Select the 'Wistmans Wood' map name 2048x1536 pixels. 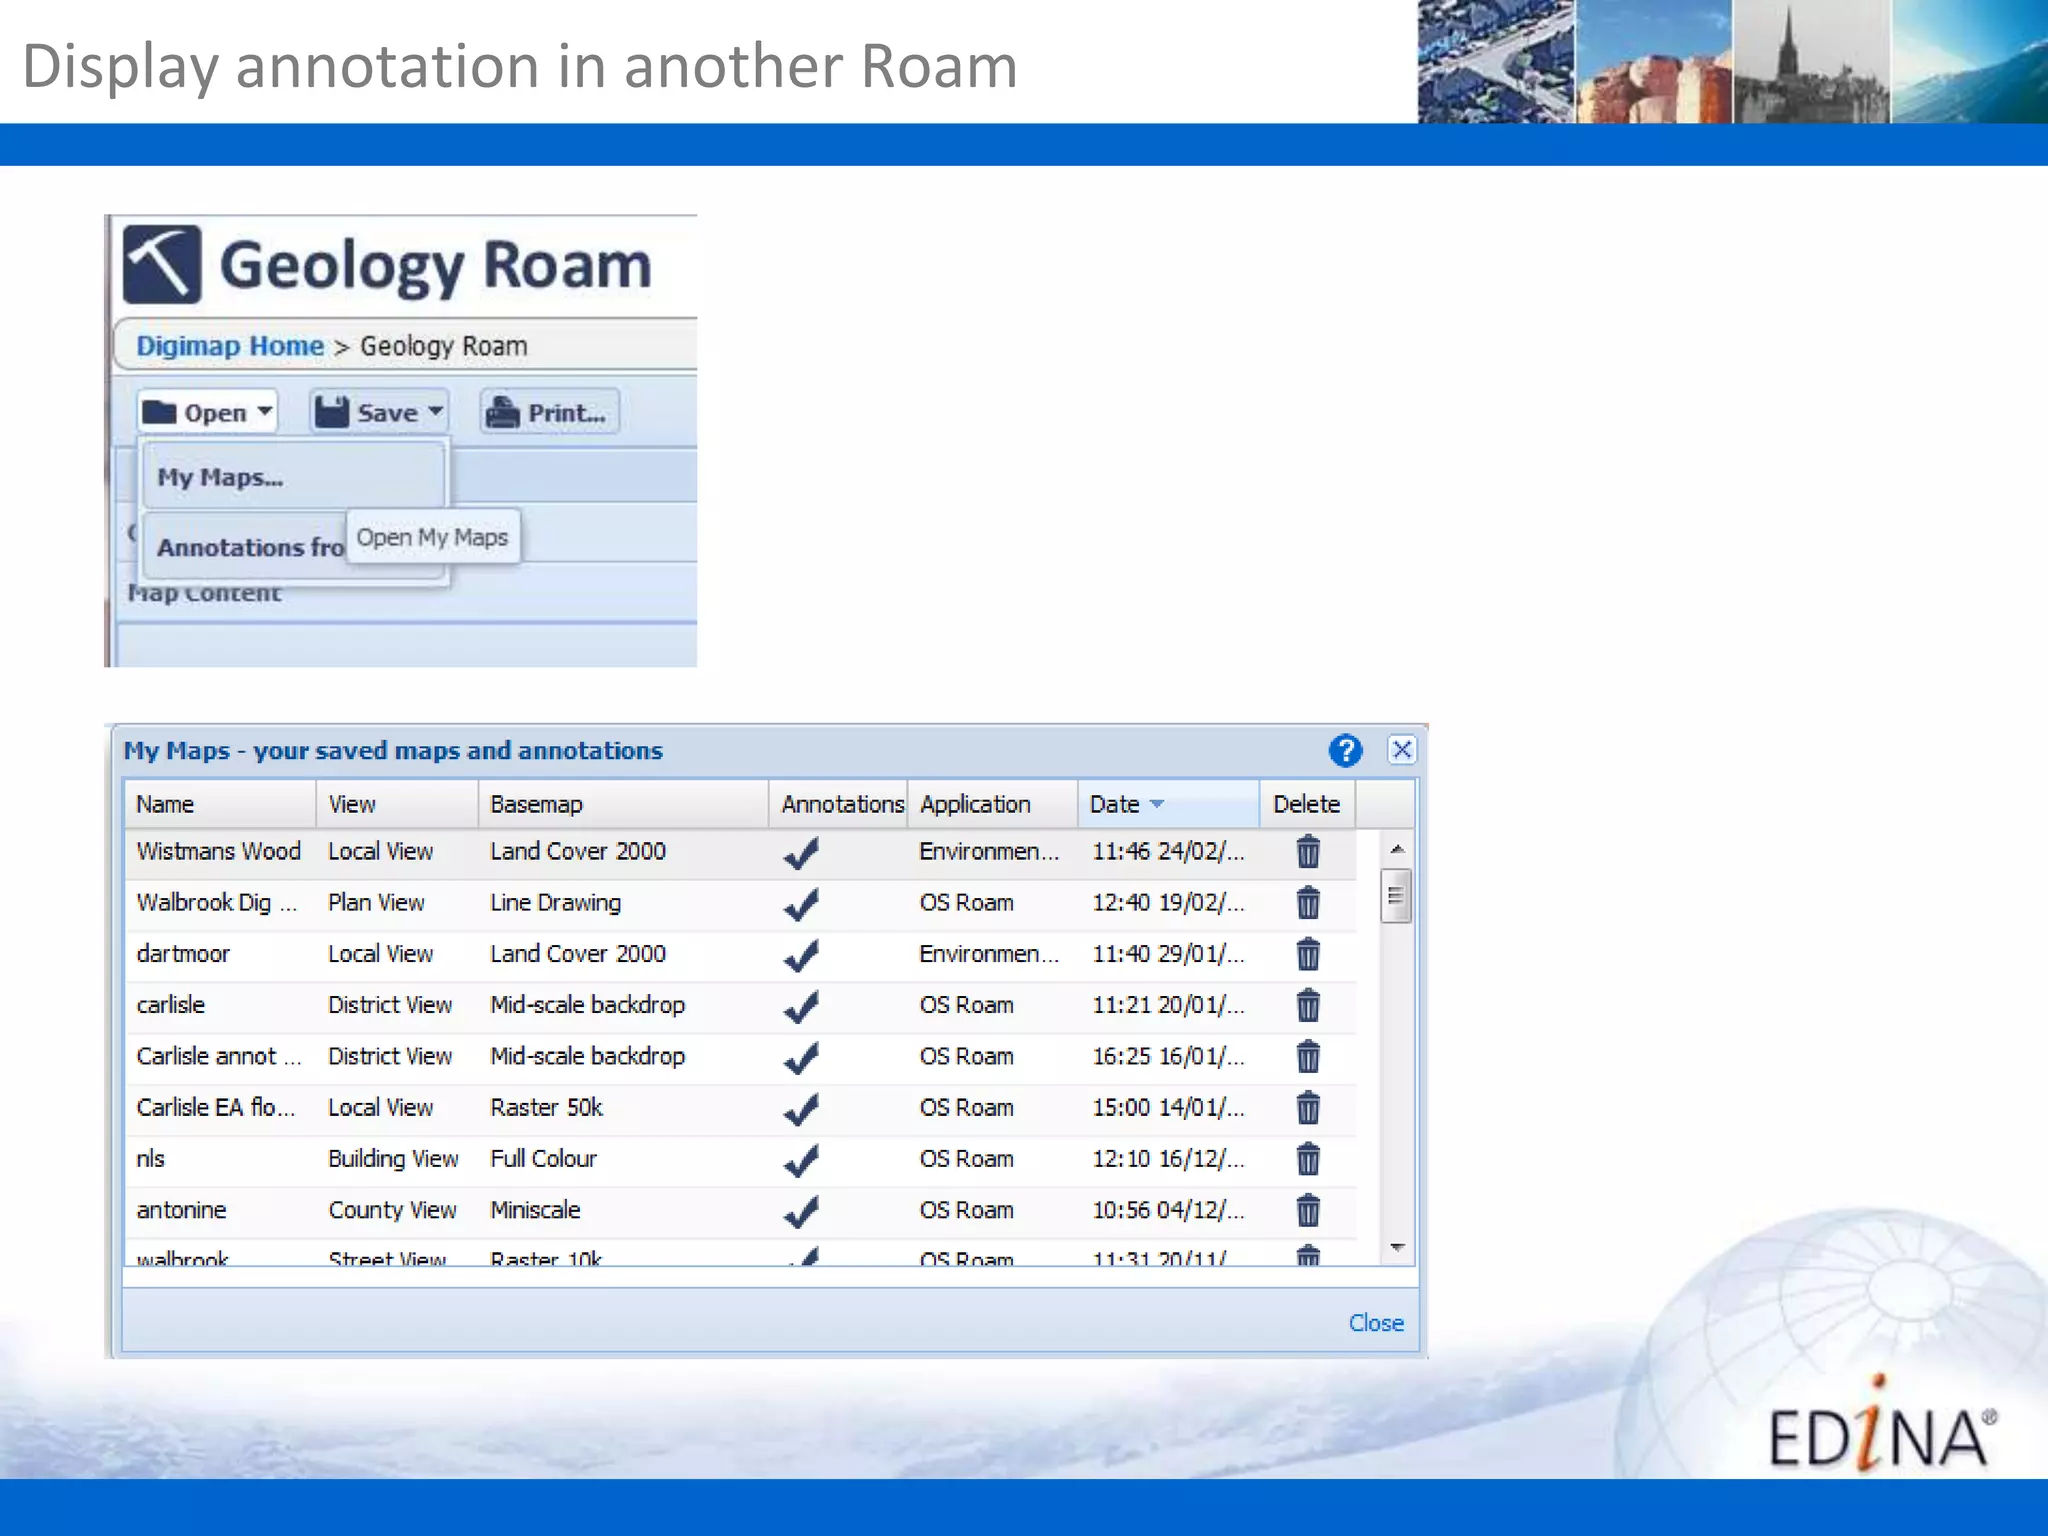[x=218, y=851]
